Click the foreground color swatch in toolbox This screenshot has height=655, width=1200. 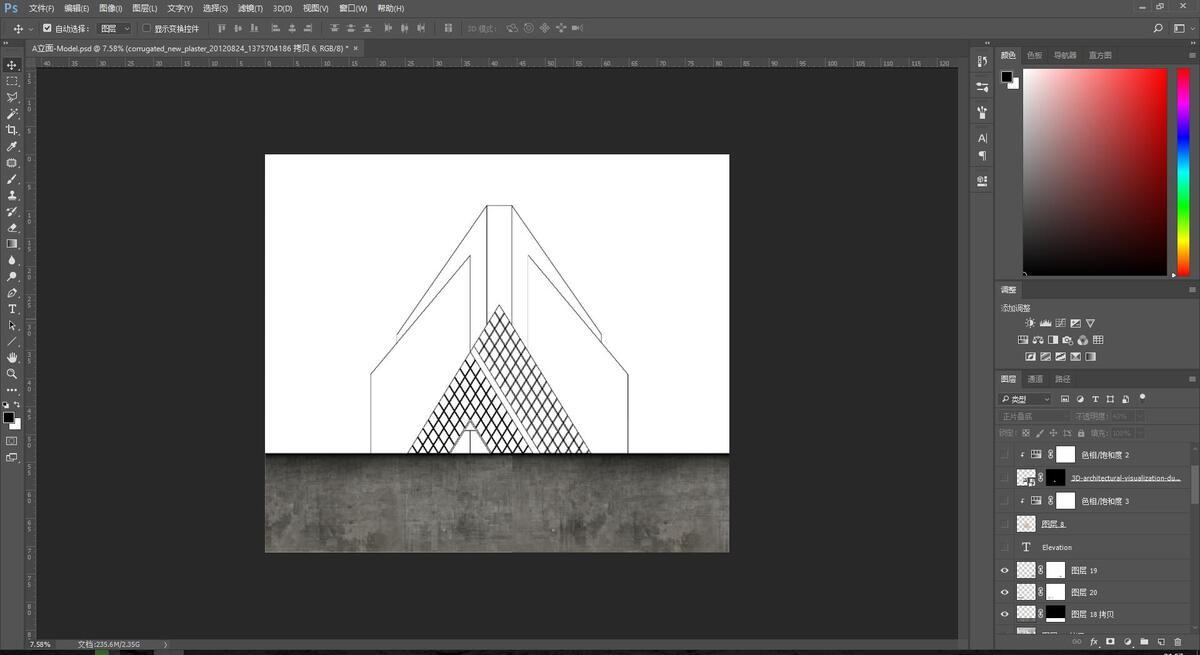tap(8, 417)
